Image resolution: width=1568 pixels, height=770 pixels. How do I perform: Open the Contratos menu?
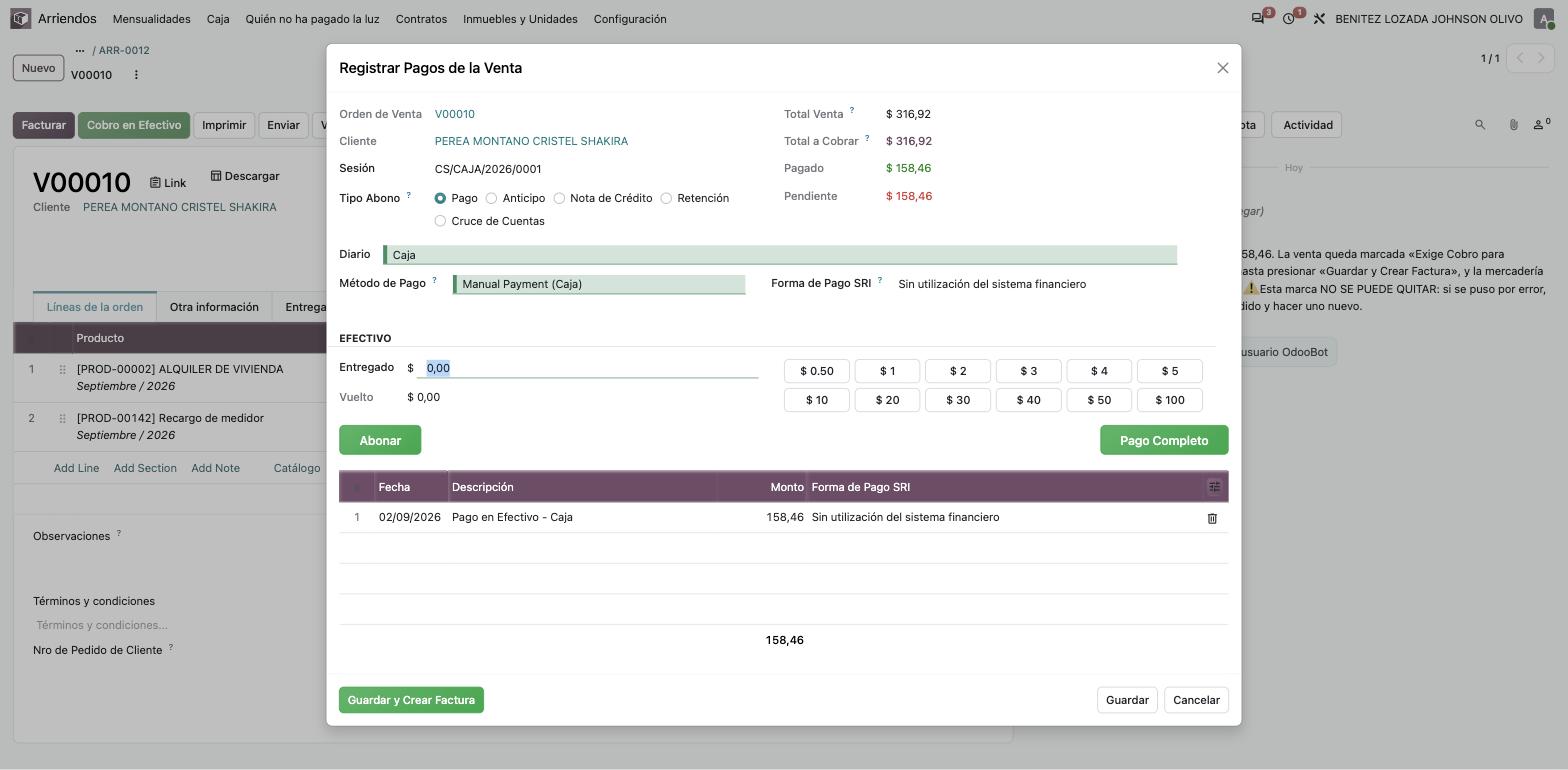pos(421,19)
